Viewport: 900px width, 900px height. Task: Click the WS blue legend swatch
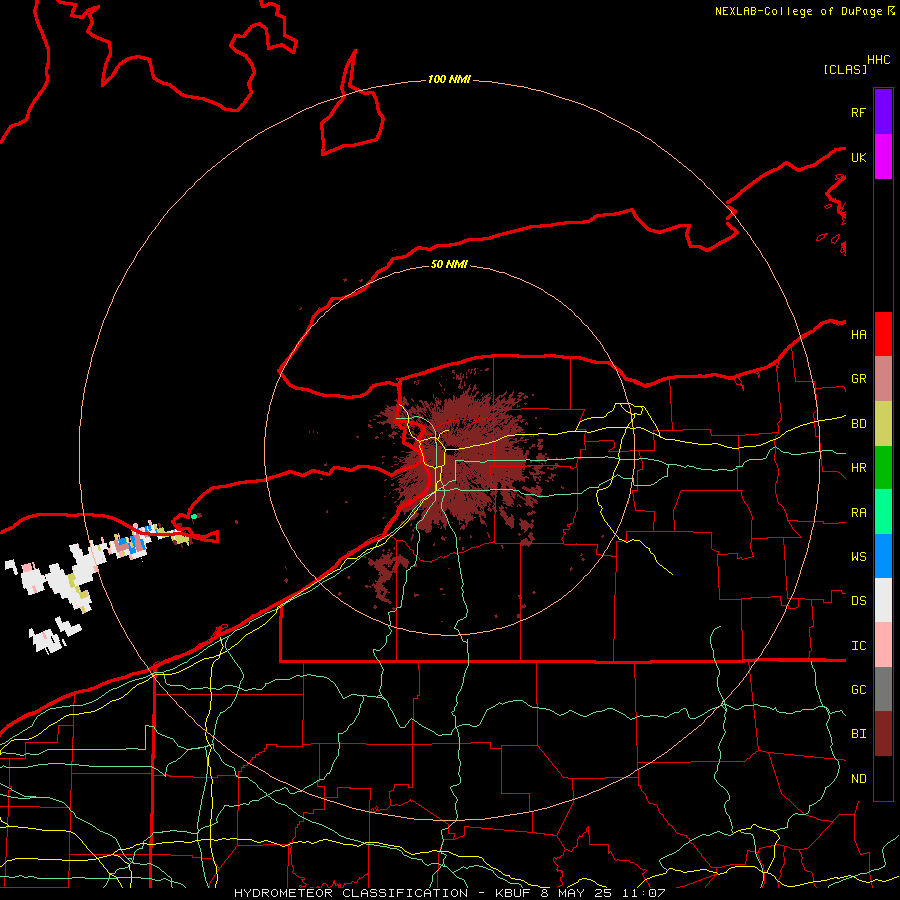(x=883, y=556)
